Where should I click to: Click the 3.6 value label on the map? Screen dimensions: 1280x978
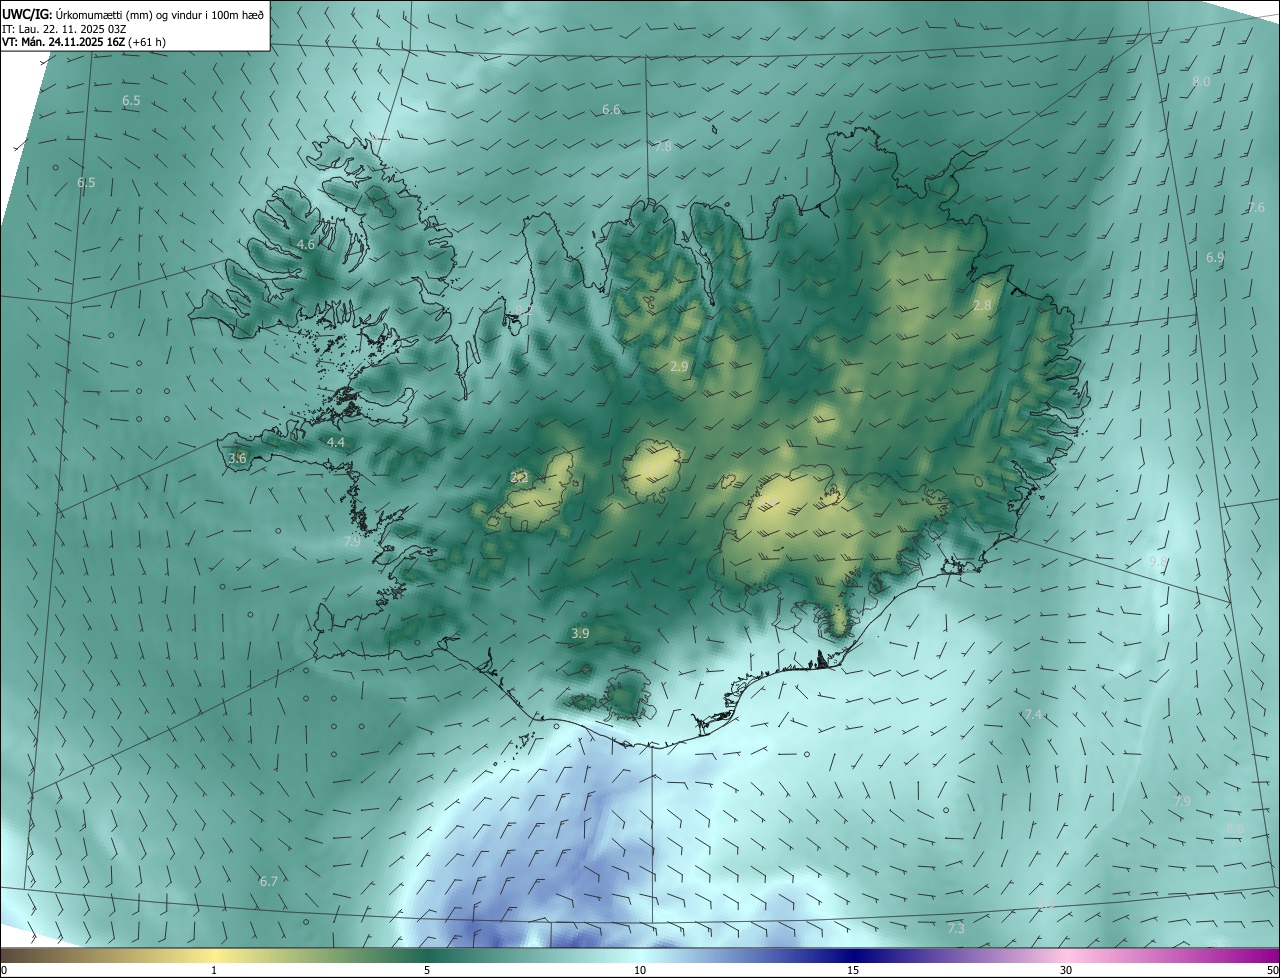(237, 458)
